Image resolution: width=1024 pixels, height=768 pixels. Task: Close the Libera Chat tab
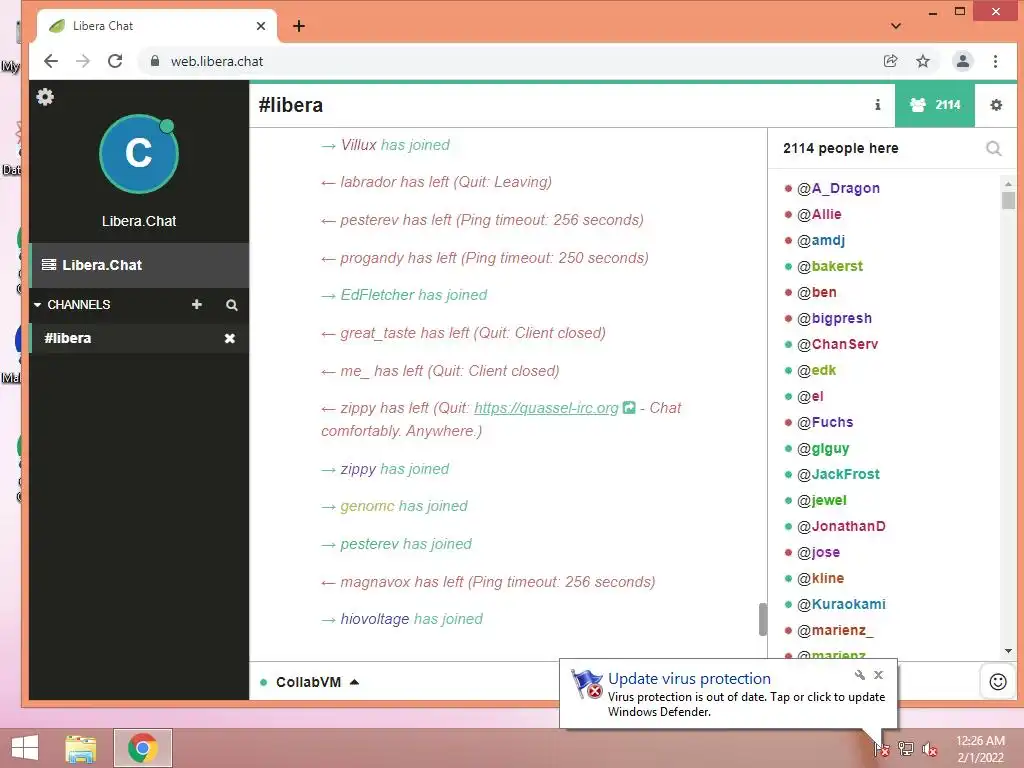pos(261,26)
